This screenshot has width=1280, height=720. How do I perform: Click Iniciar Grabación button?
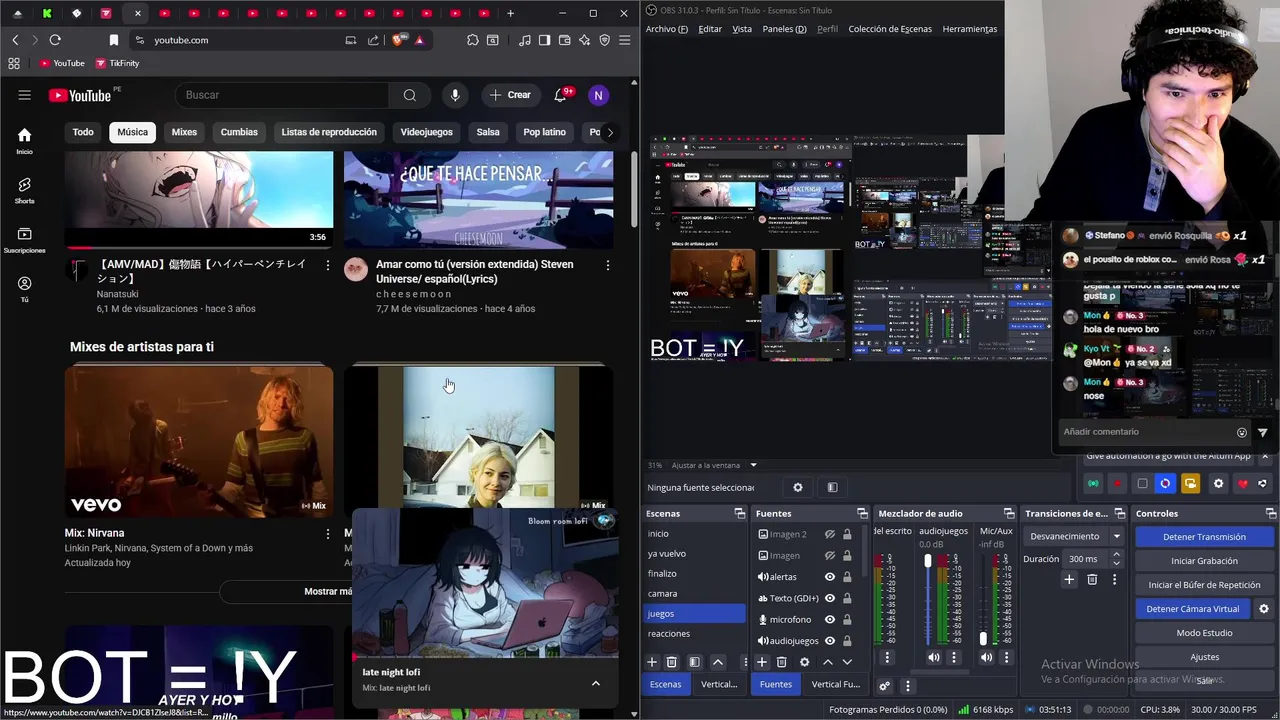coord(1204,561)
